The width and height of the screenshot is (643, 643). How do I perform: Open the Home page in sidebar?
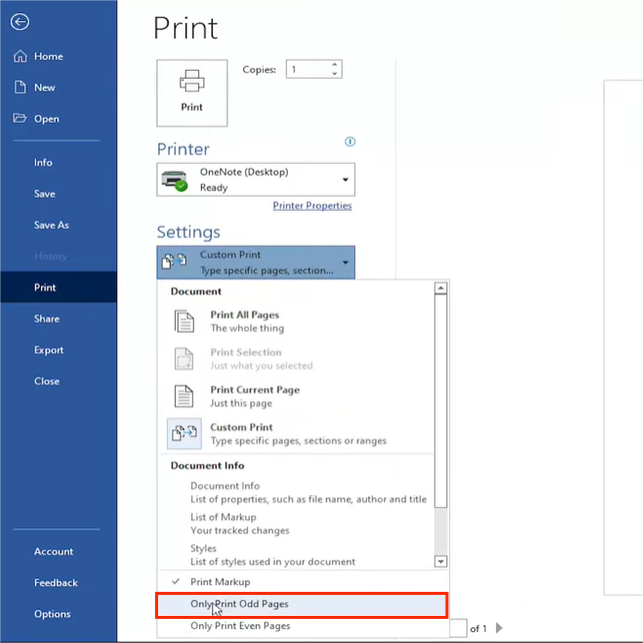(48, 57)
